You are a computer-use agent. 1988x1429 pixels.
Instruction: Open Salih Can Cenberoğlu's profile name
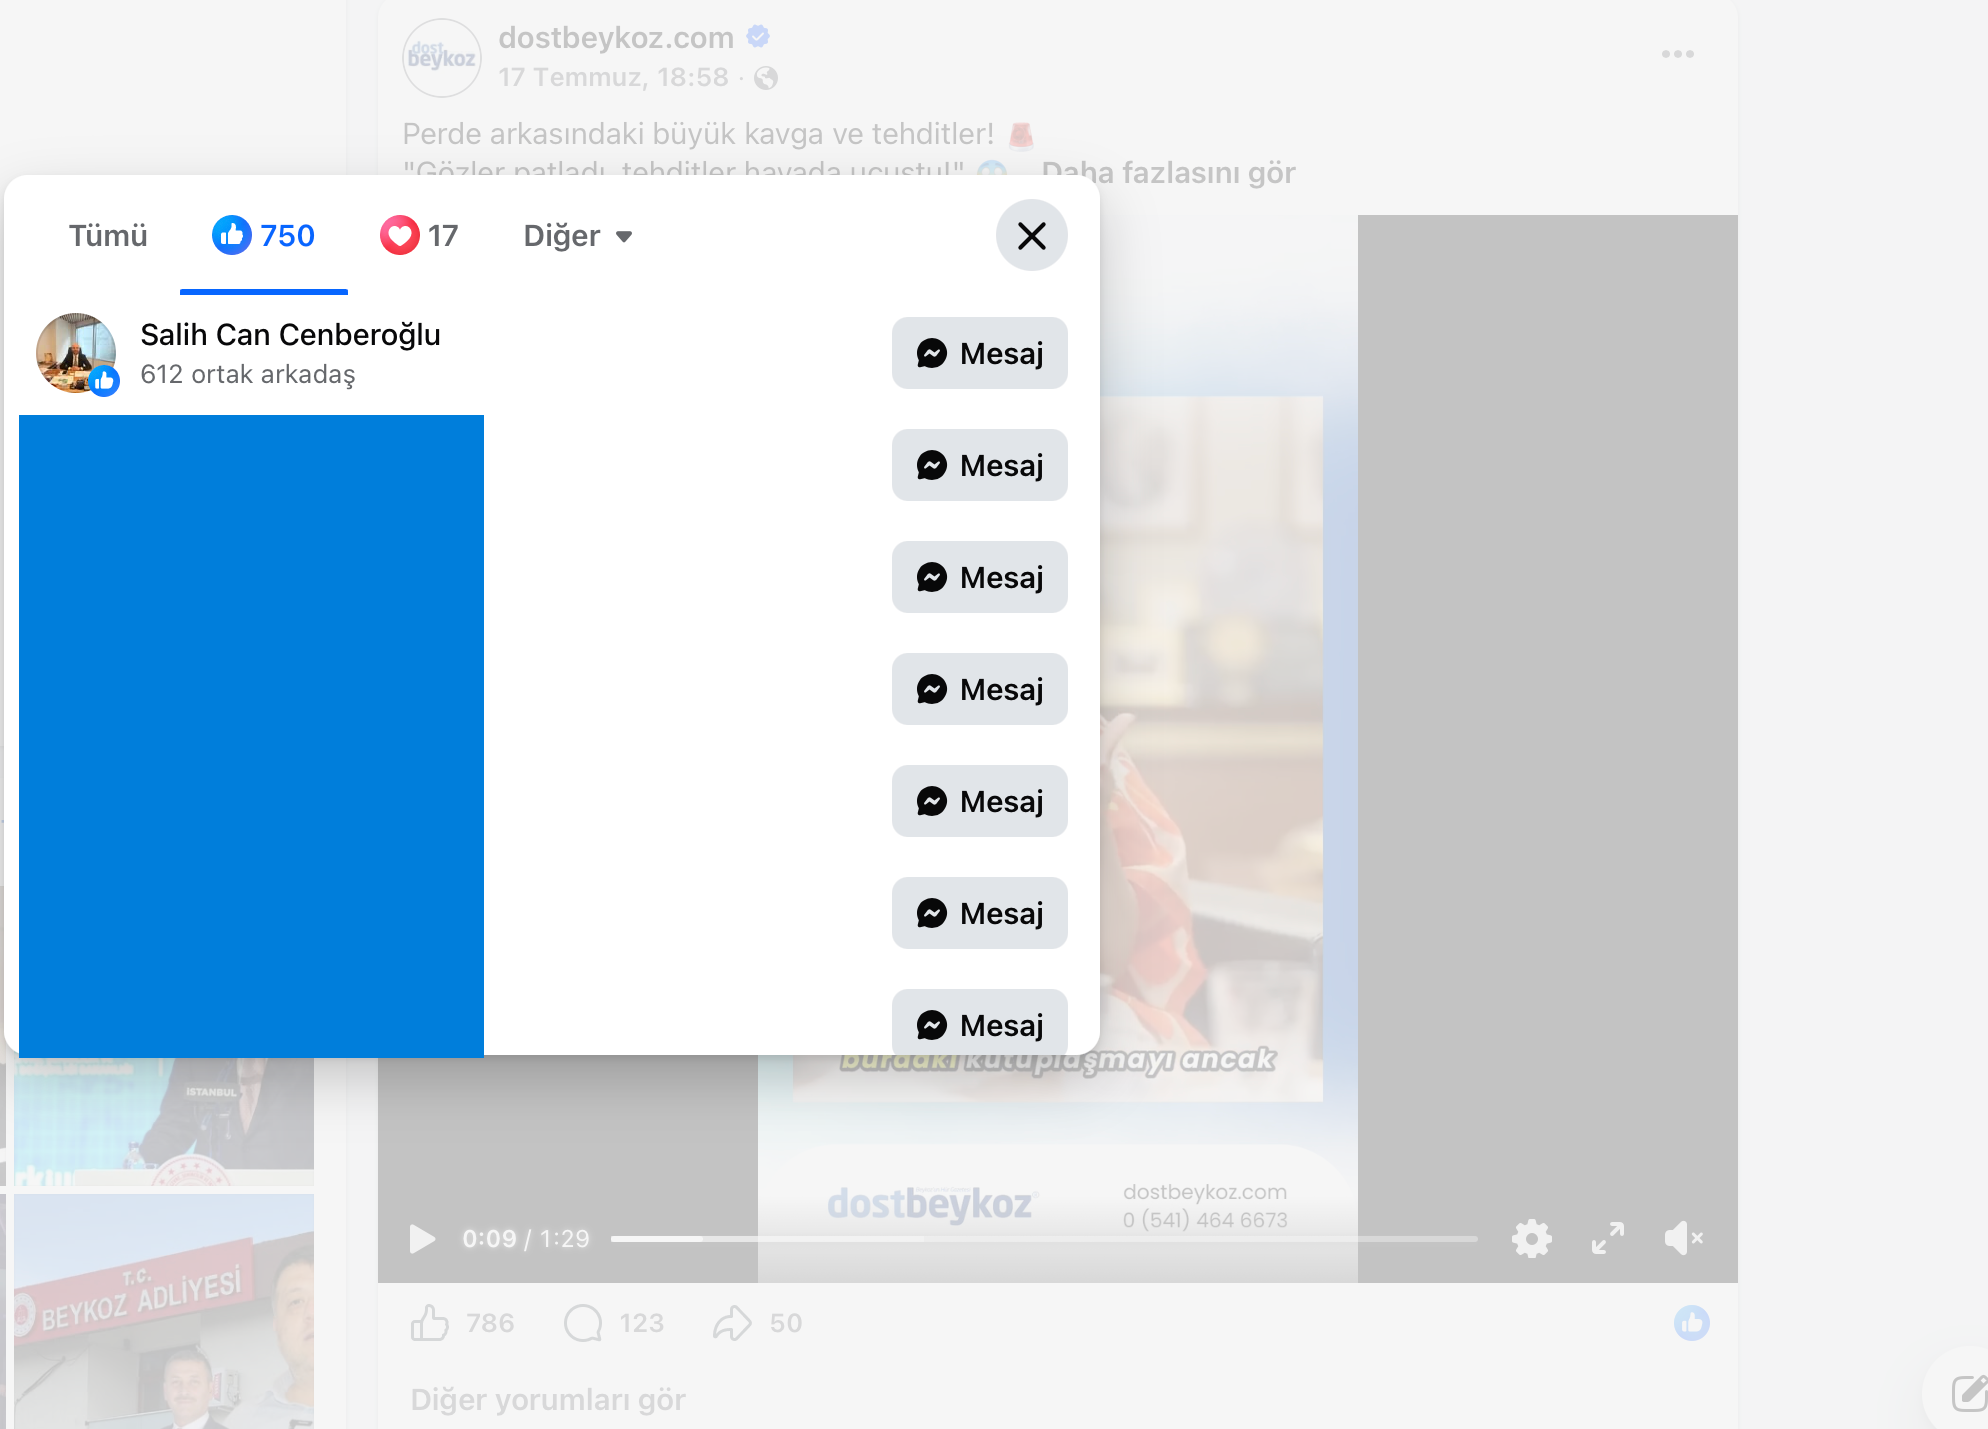point(290,334)
